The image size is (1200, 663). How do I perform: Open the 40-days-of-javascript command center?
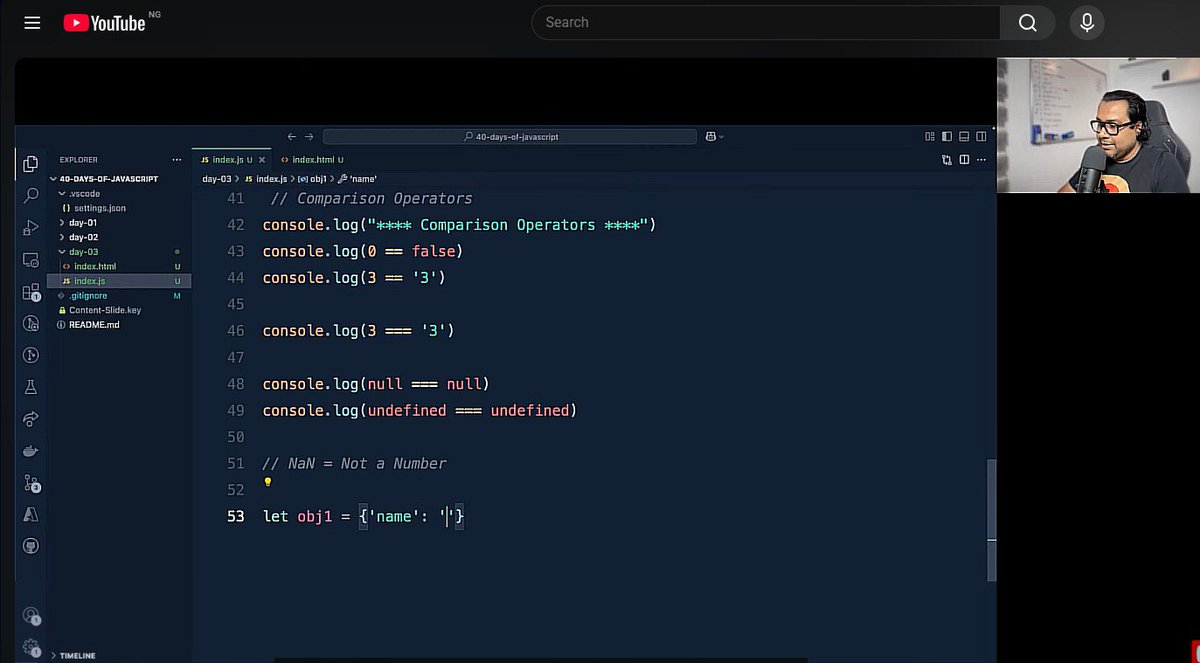tap(509, 136)
